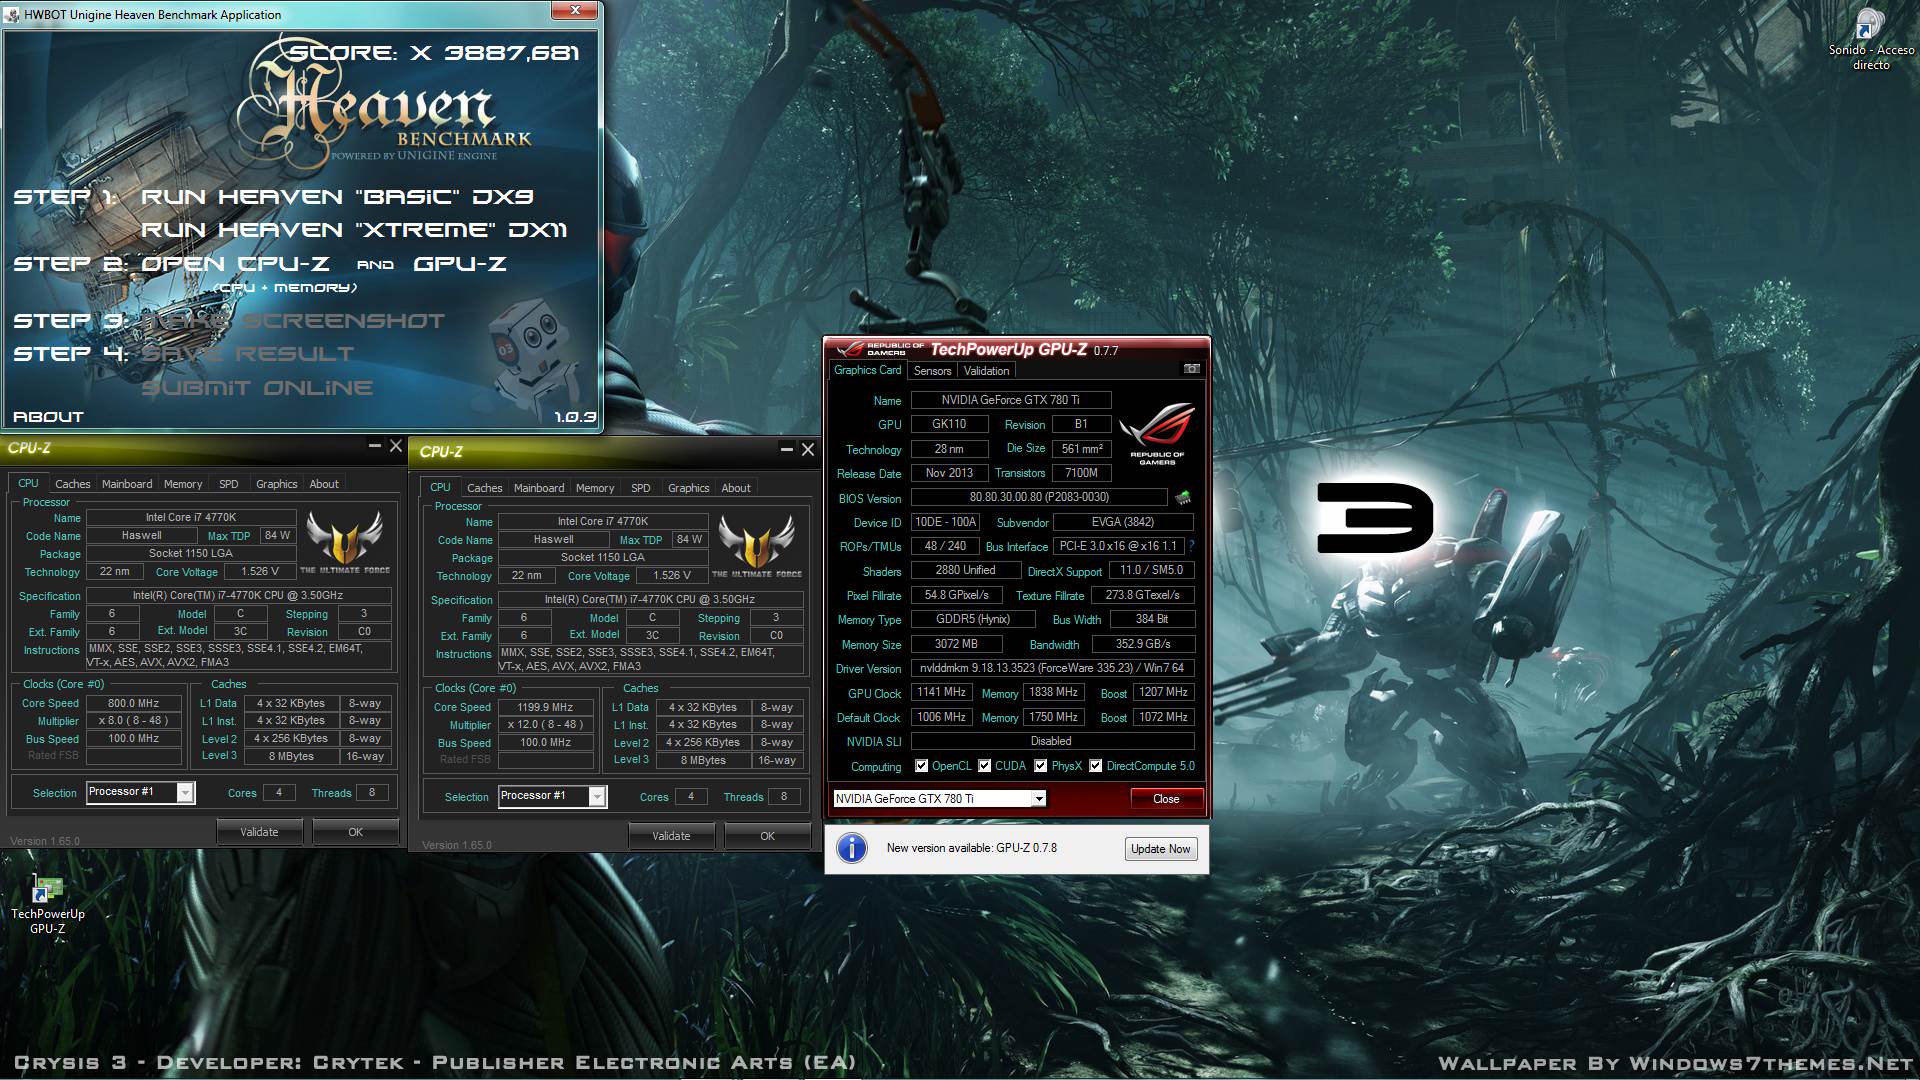The height and width of the screenshot is (1080, 1920).
Task: Open Memory tab in right CPU-Z
Action: point(595,488)
